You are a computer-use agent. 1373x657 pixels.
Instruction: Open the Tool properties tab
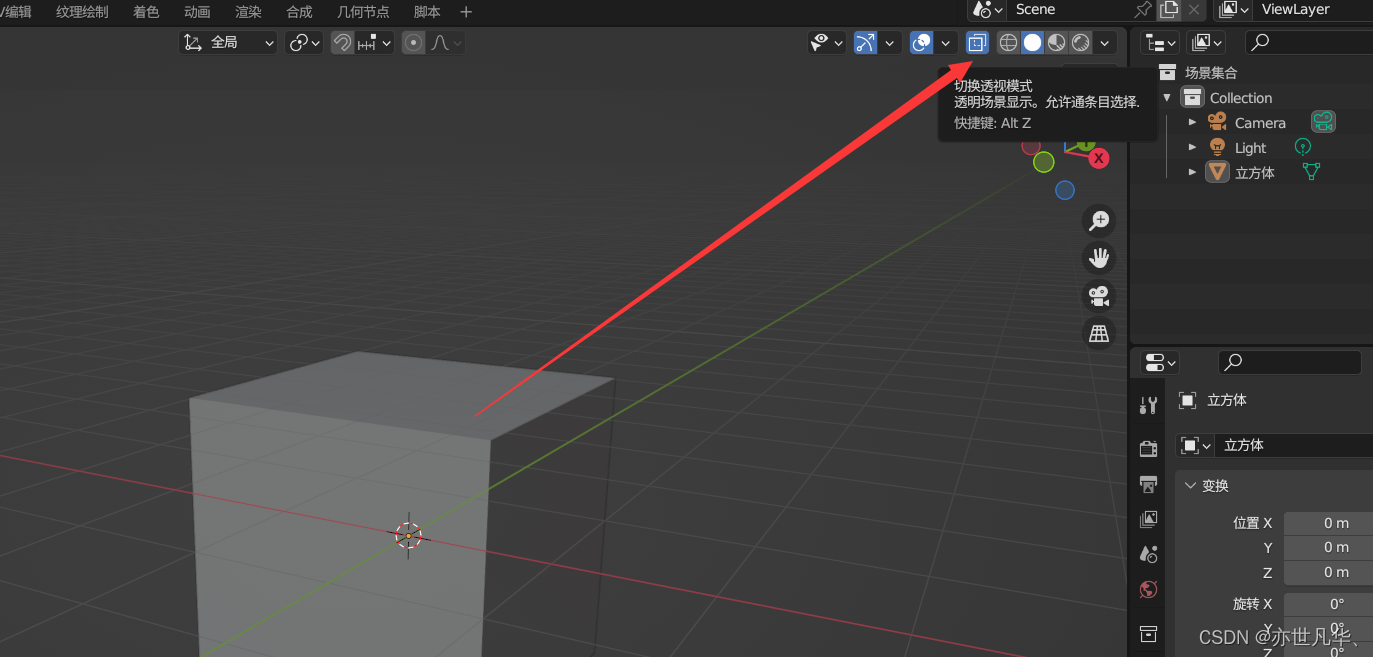pos(1148,405)
